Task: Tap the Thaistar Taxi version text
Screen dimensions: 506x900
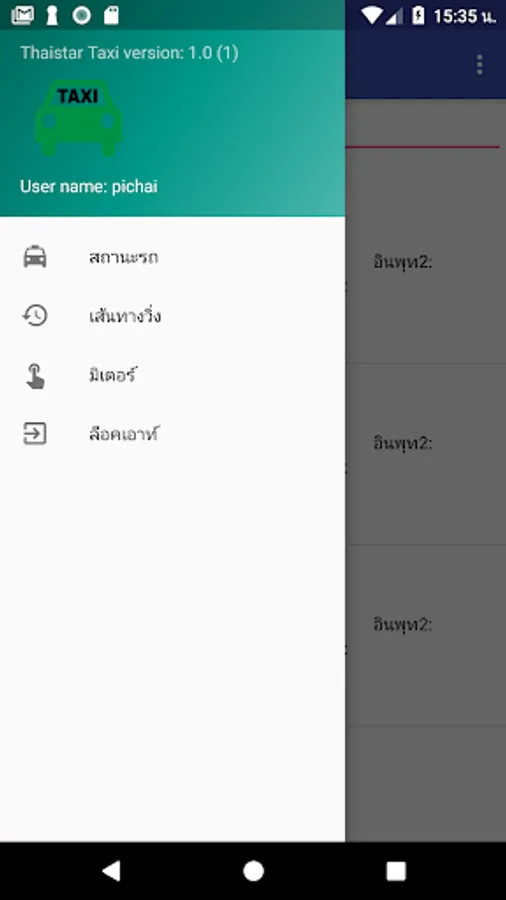Action: [x=130, y=53]
